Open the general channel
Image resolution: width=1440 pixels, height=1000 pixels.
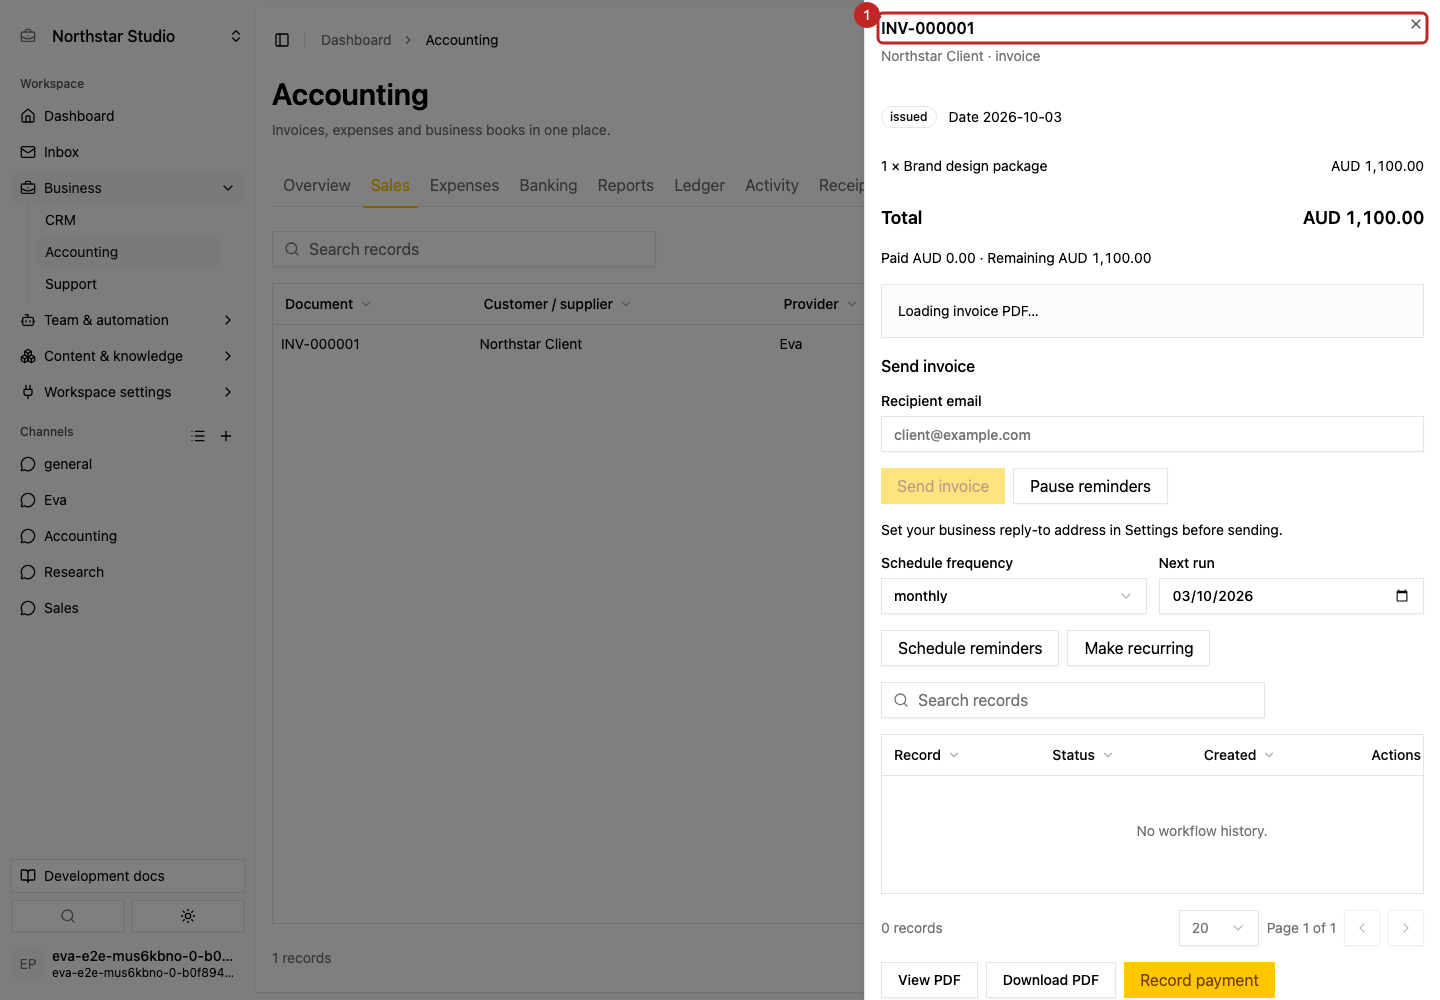pyautogui.click(x=128, y=464)
